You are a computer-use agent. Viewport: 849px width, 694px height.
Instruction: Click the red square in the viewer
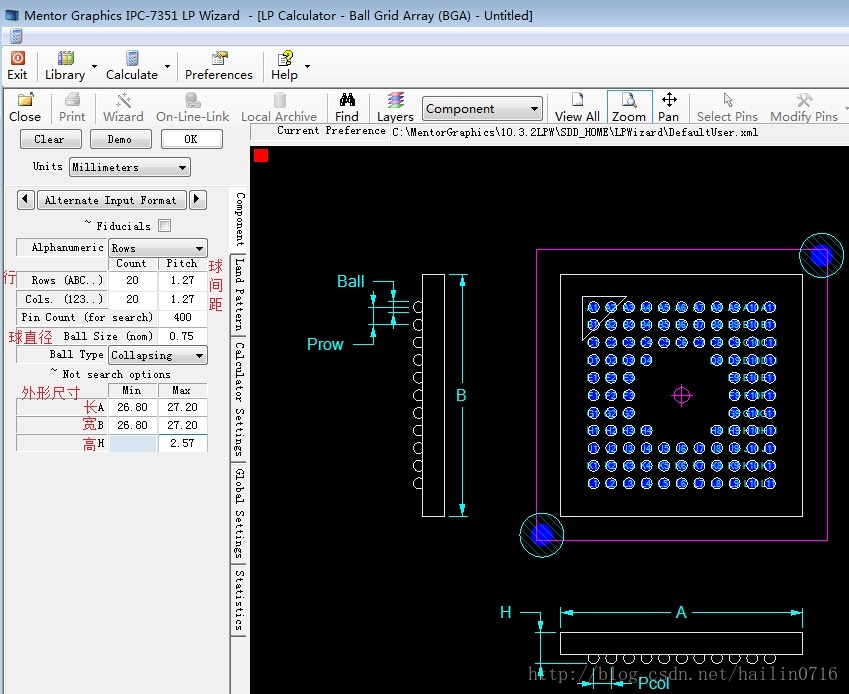(261, 155)
